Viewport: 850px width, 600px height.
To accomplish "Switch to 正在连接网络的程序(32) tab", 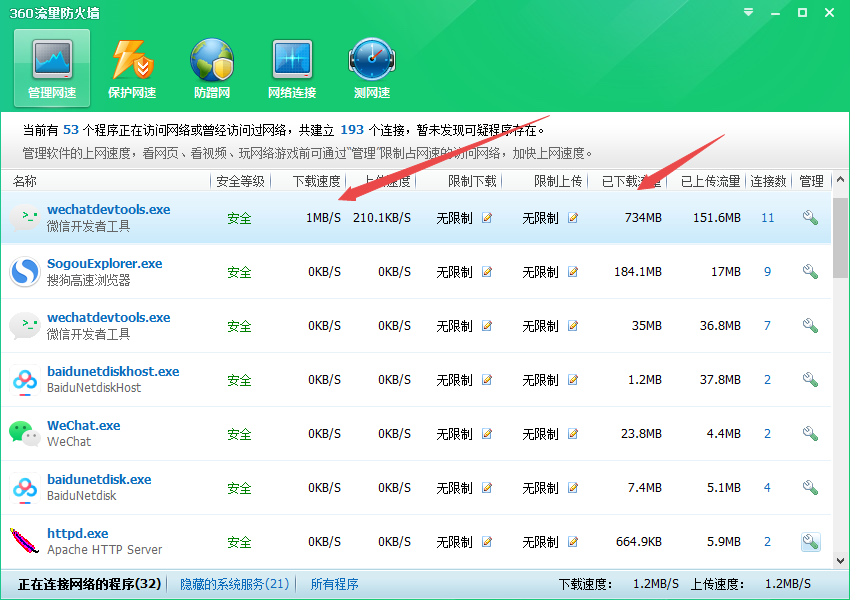I will click(x=89, y=584).
